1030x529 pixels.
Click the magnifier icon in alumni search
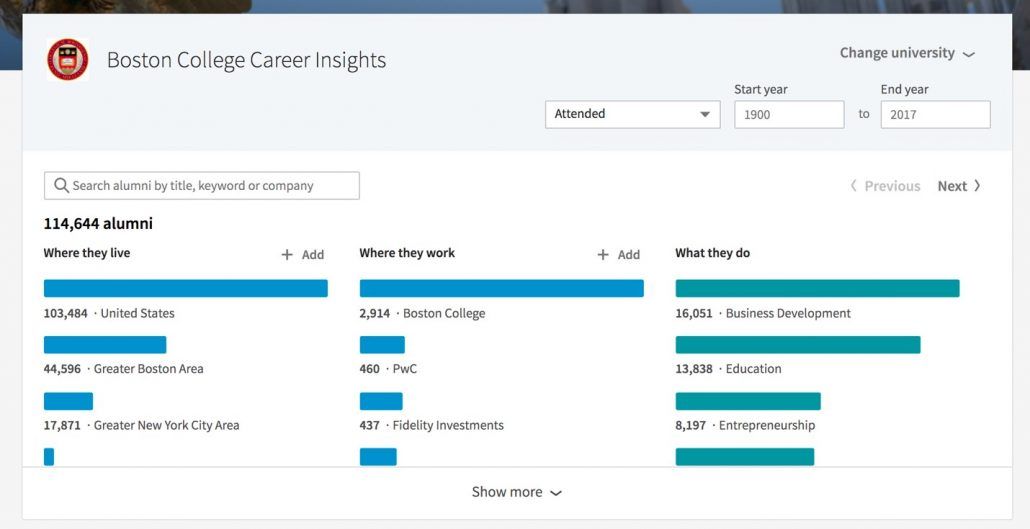[62, 185]
